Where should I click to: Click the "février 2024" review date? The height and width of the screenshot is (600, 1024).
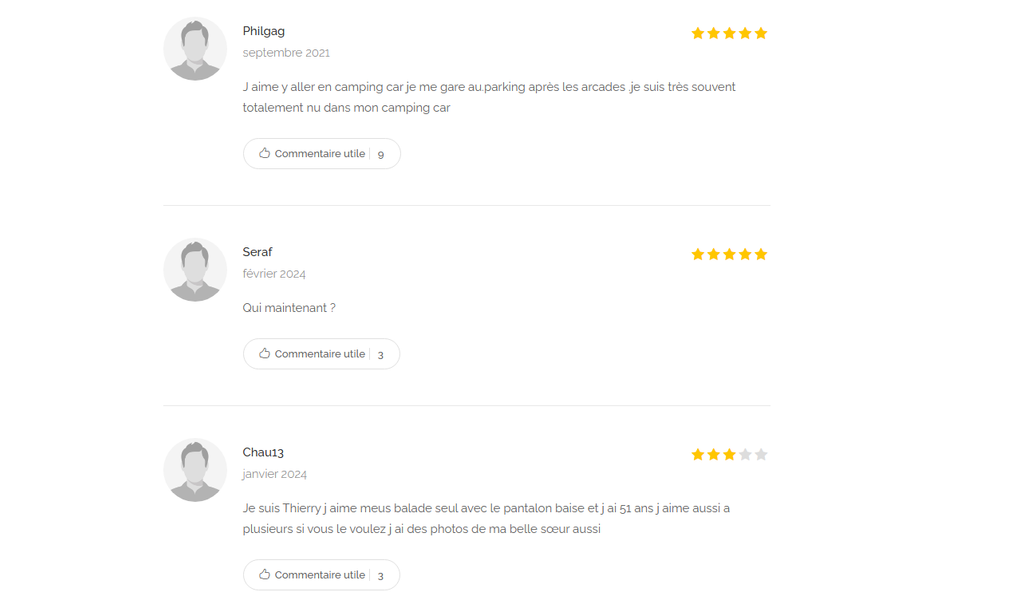(x=274, y=274)
